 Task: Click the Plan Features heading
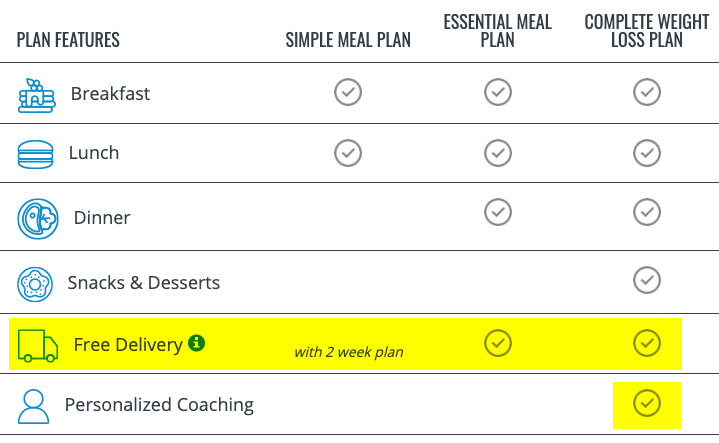click(x=68, y=40)
